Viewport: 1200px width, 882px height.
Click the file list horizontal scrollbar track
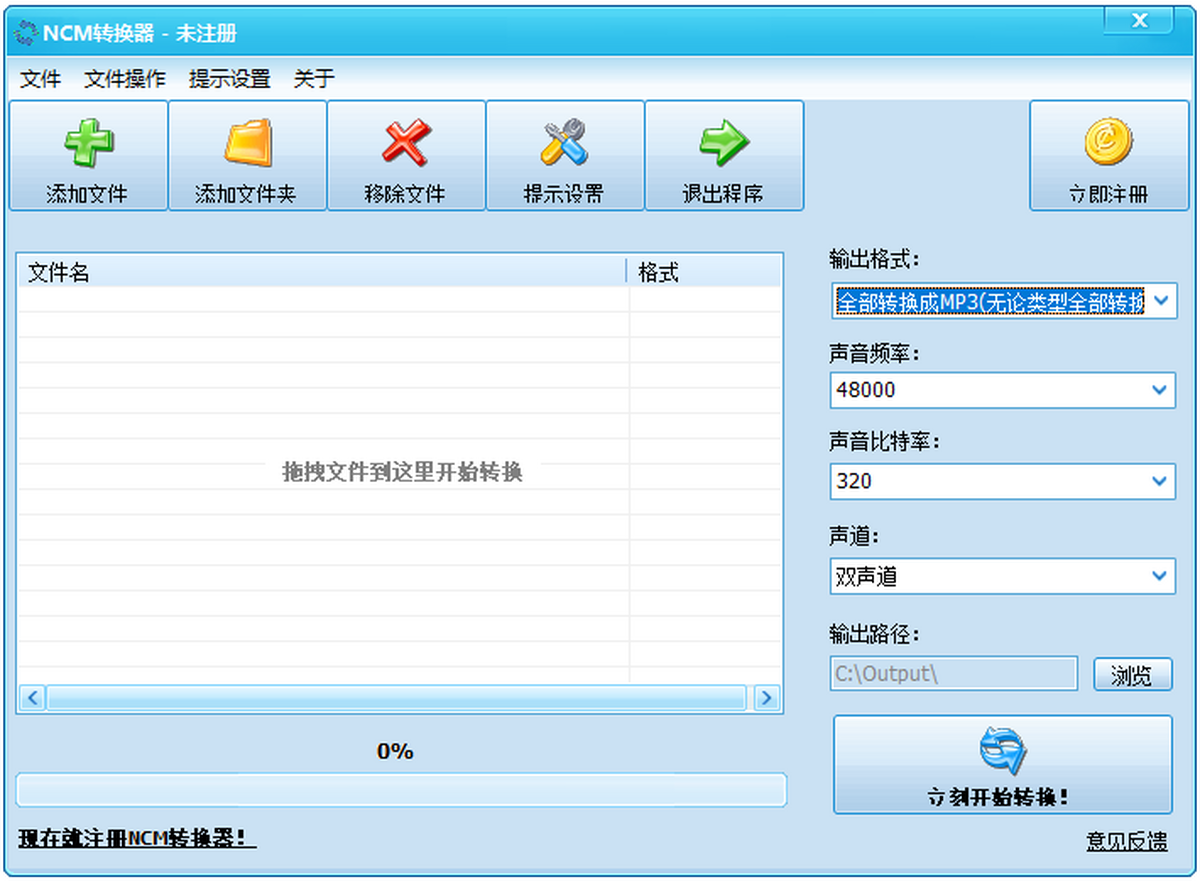pyautogui.click(x=397, y=698)
